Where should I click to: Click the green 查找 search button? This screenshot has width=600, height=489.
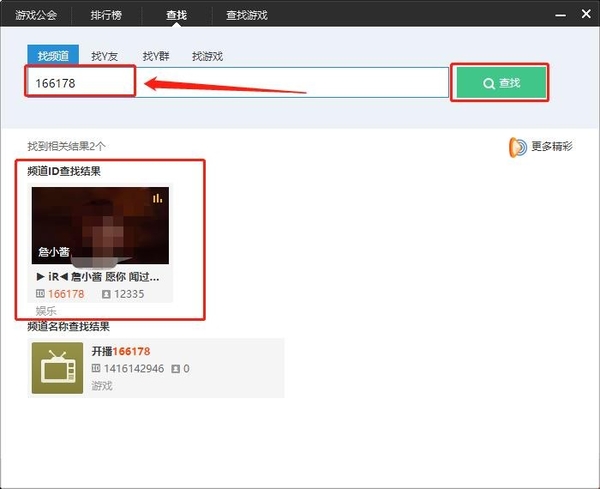501,83
